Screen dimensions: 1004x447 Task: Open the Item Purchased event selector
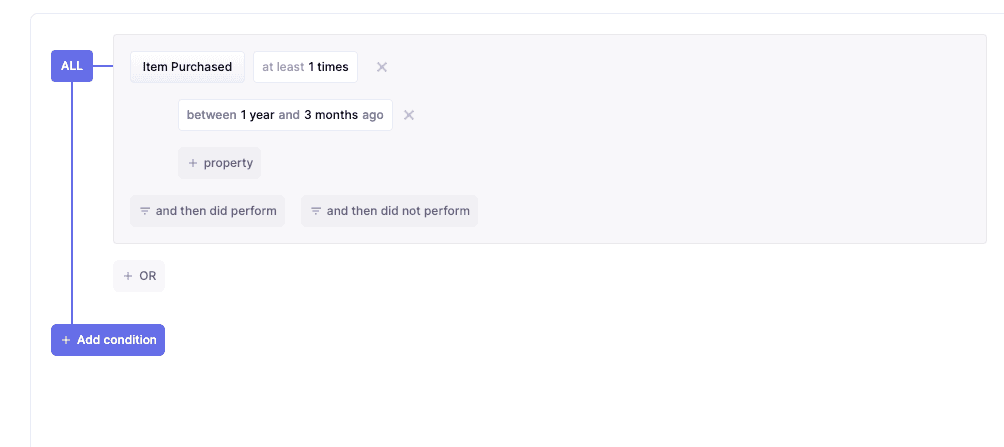tap(187, 67)
